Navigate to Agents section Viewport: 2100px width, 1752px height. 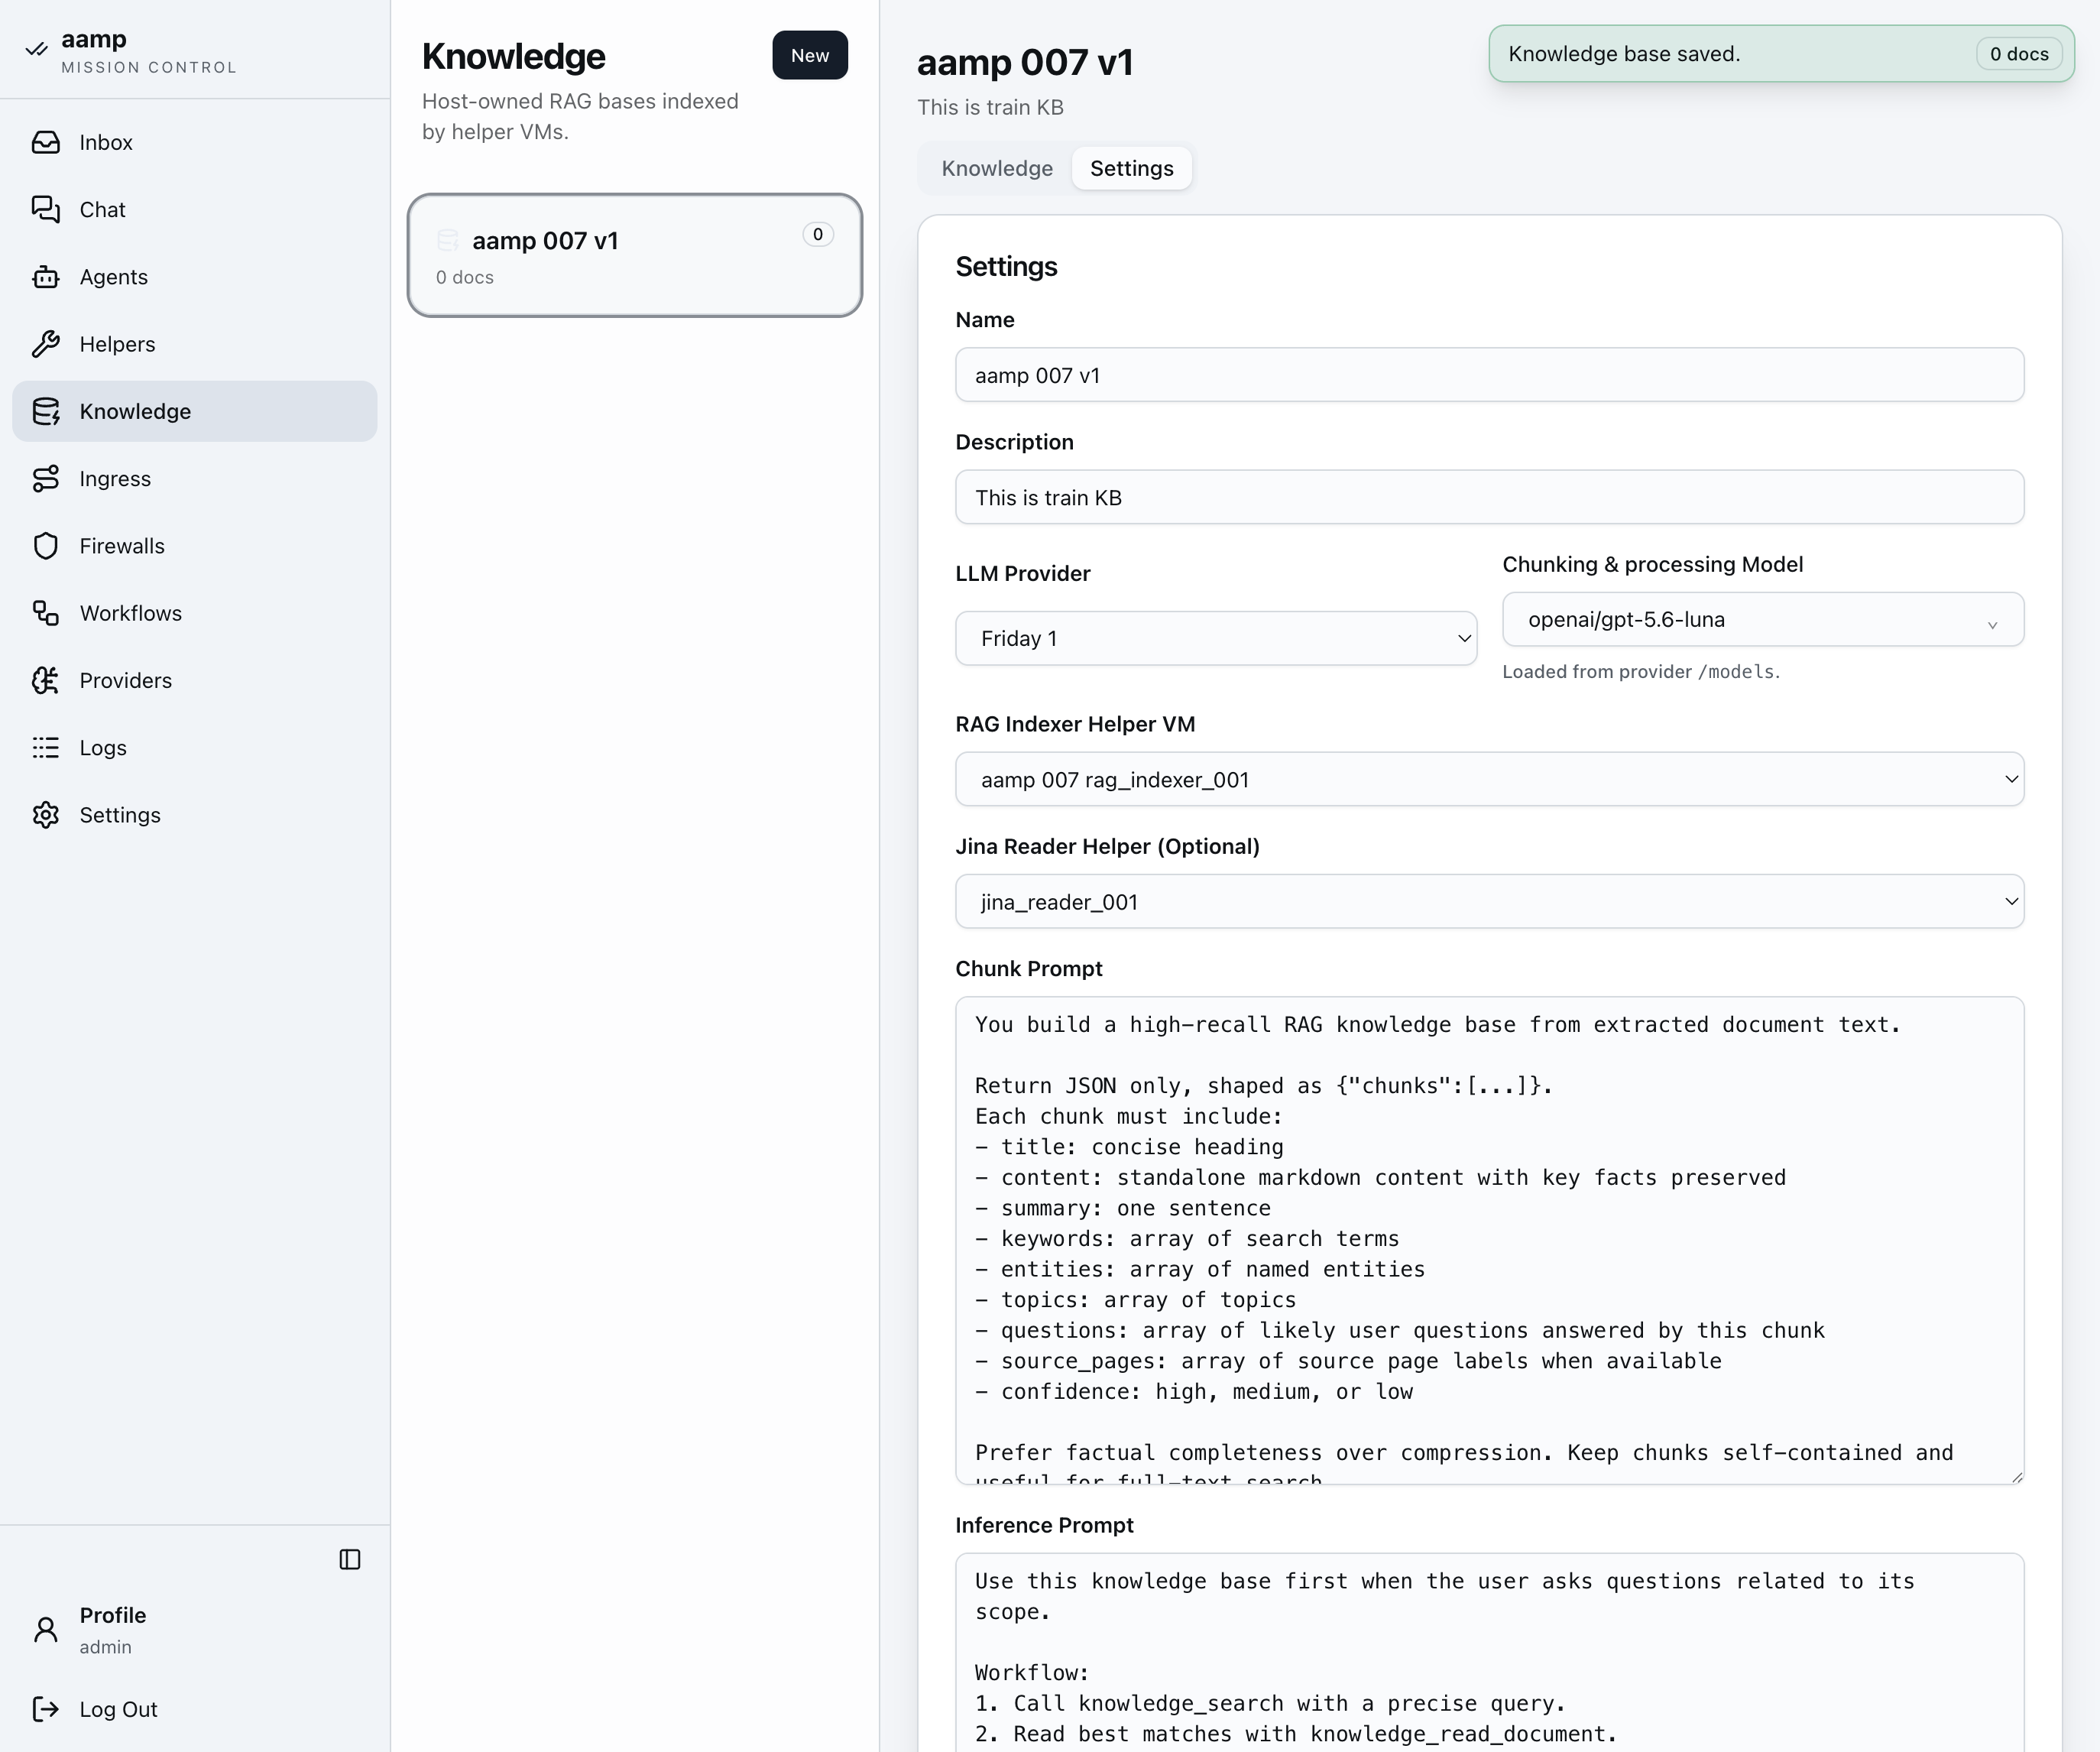pos(194,277)
